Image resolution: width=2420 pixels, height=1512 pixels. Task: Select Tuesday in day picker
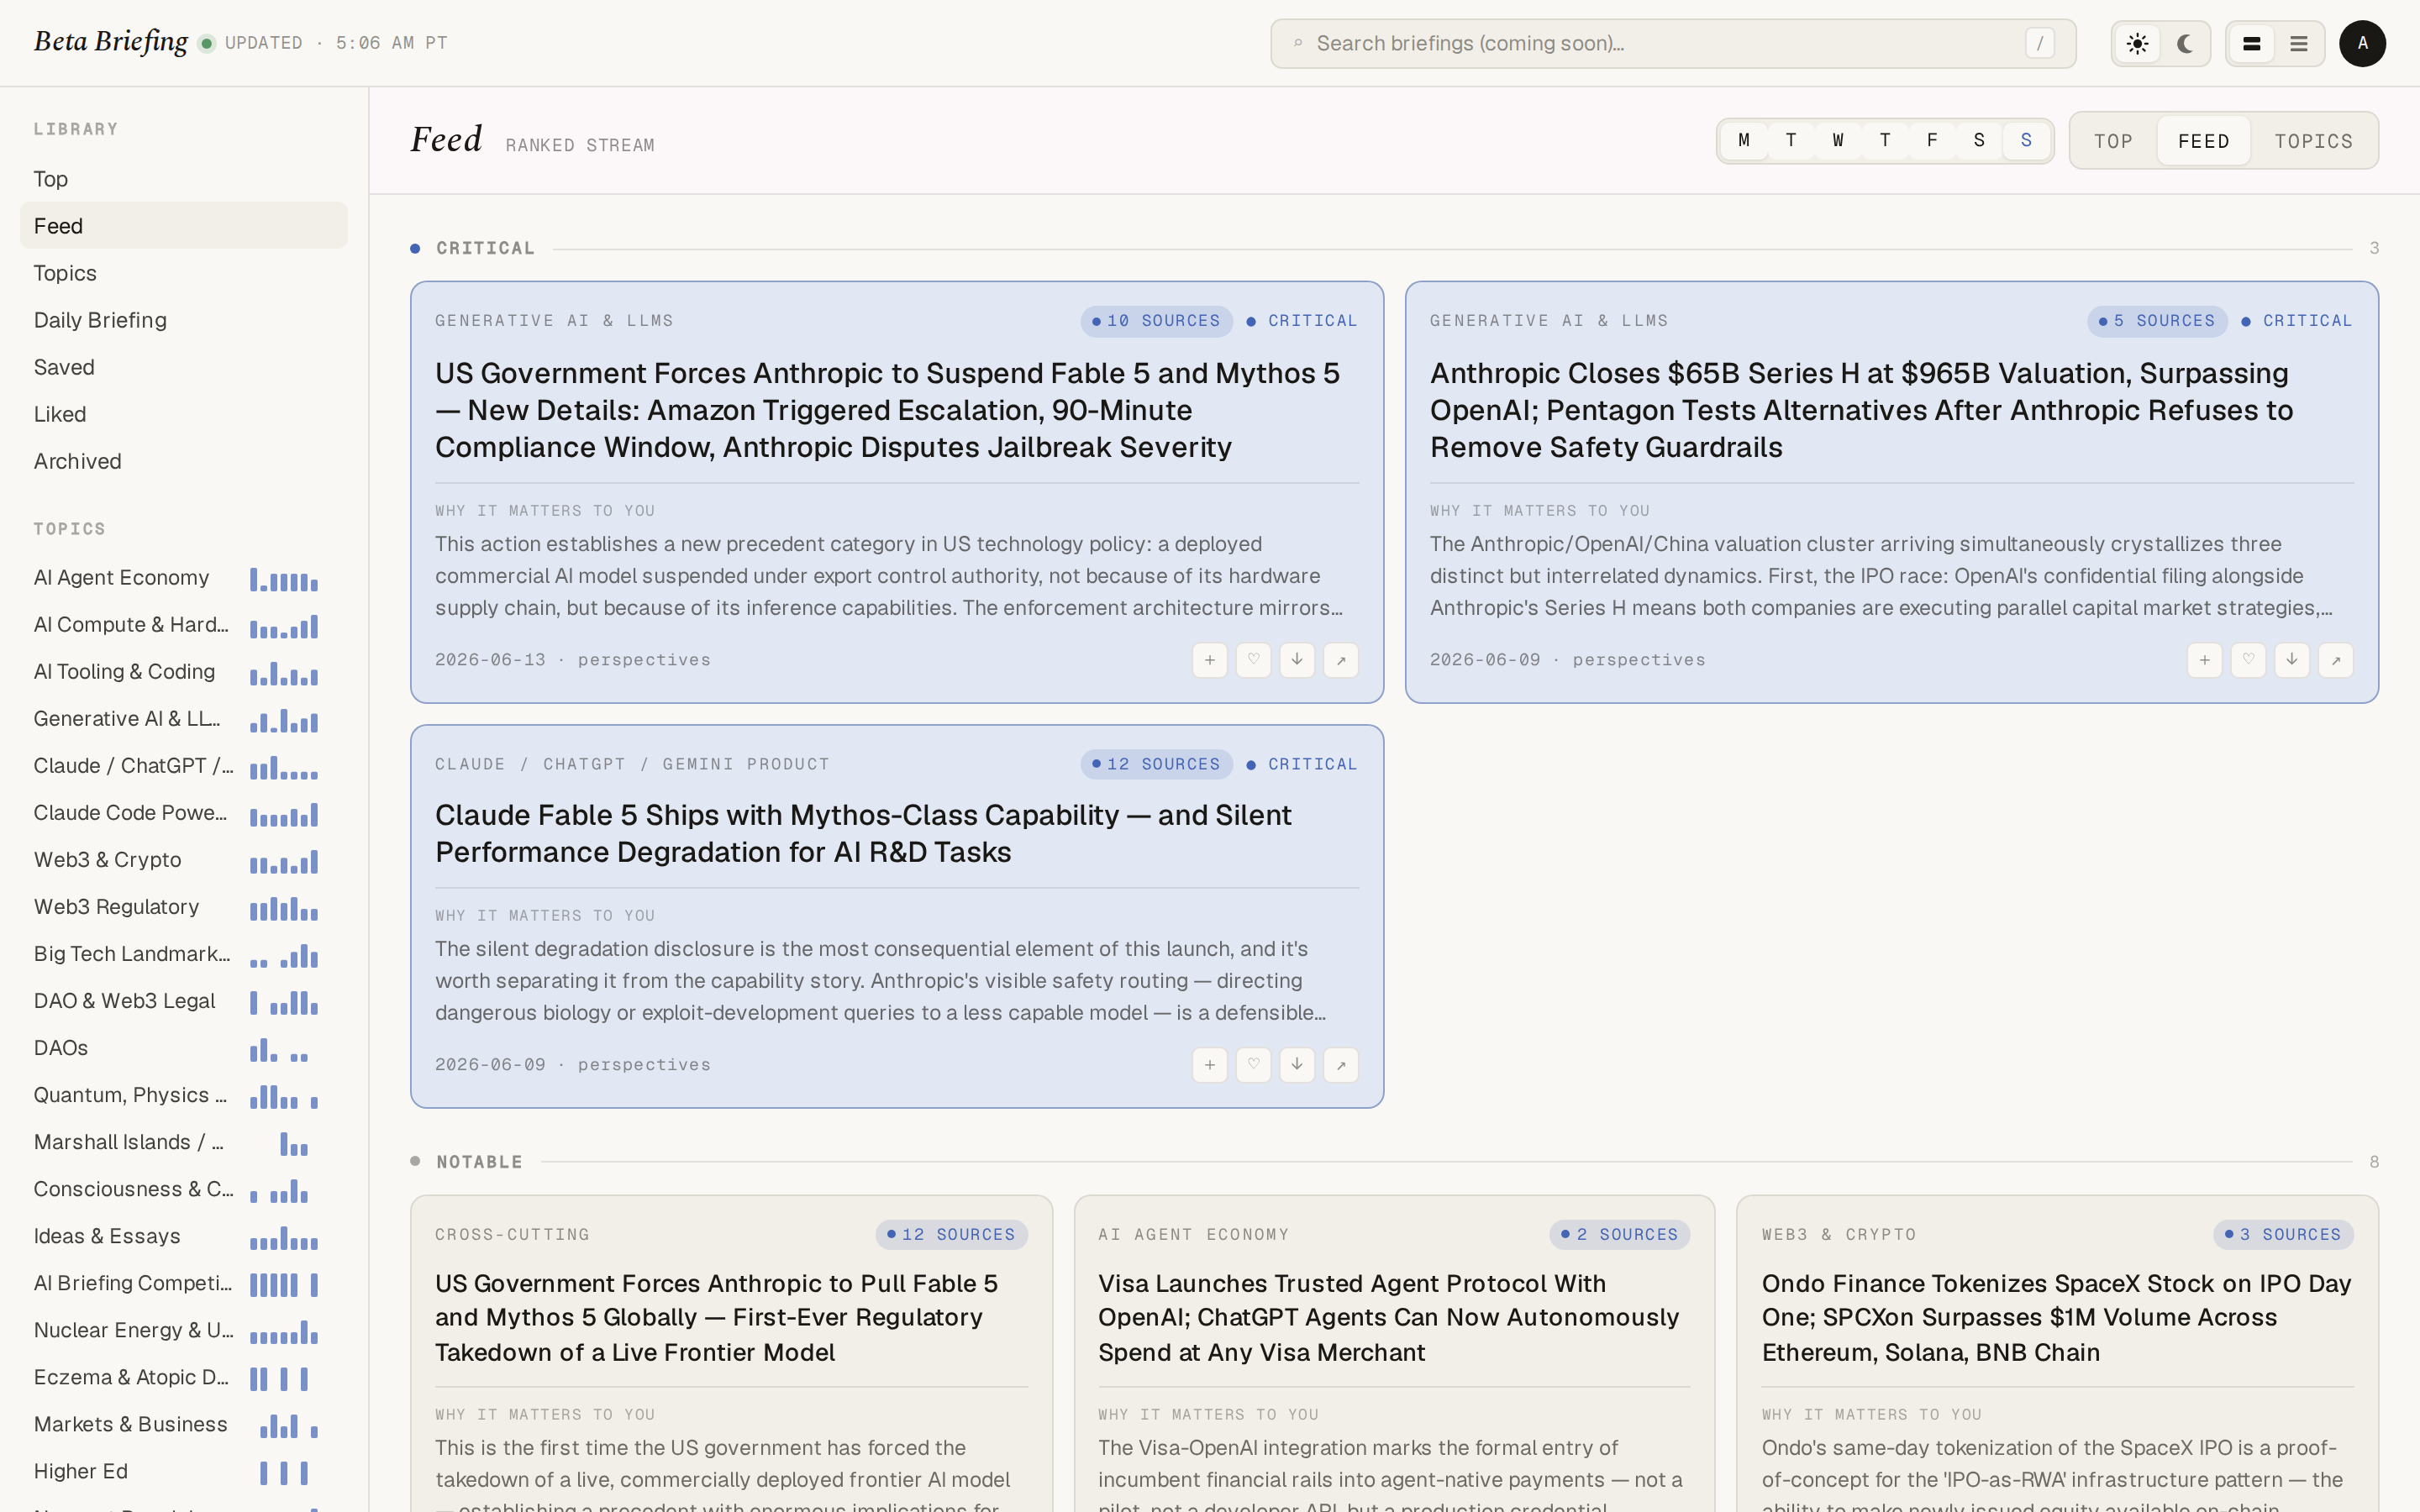pyautogui.click(x=1791, y=140)
